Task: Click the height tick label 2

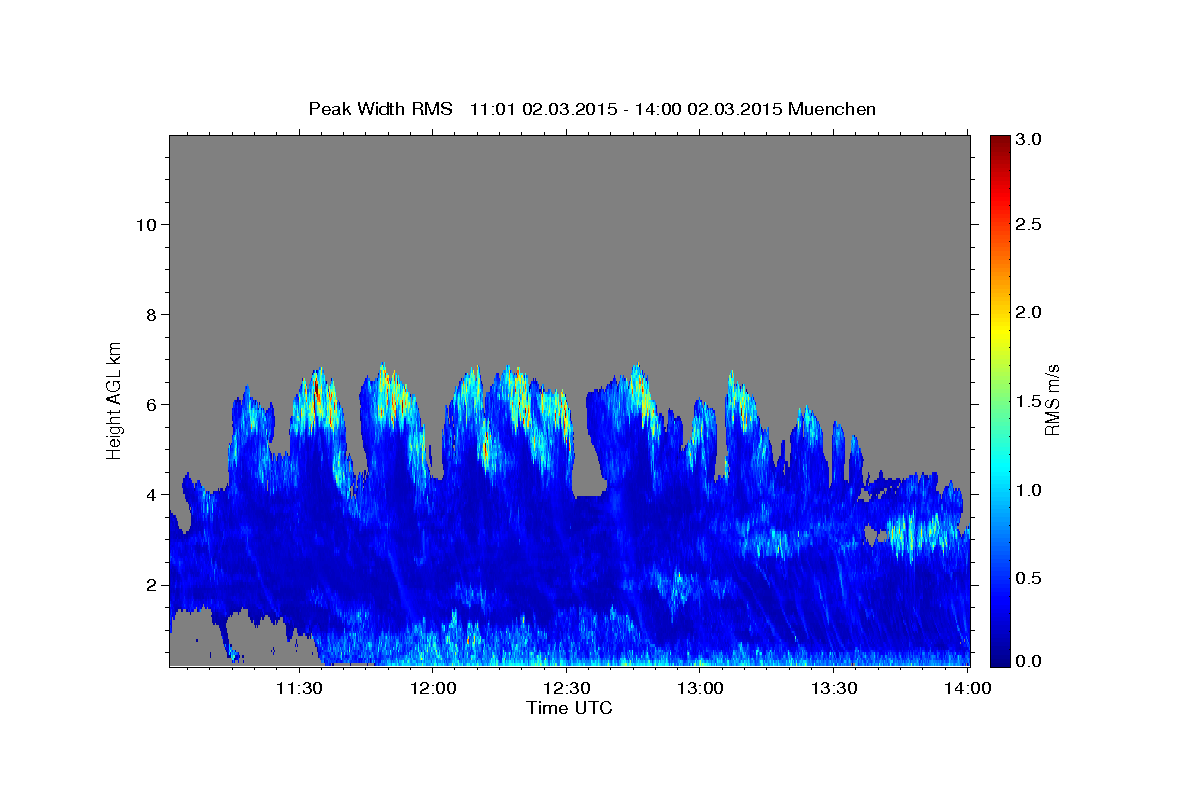Action: (149, 584)
